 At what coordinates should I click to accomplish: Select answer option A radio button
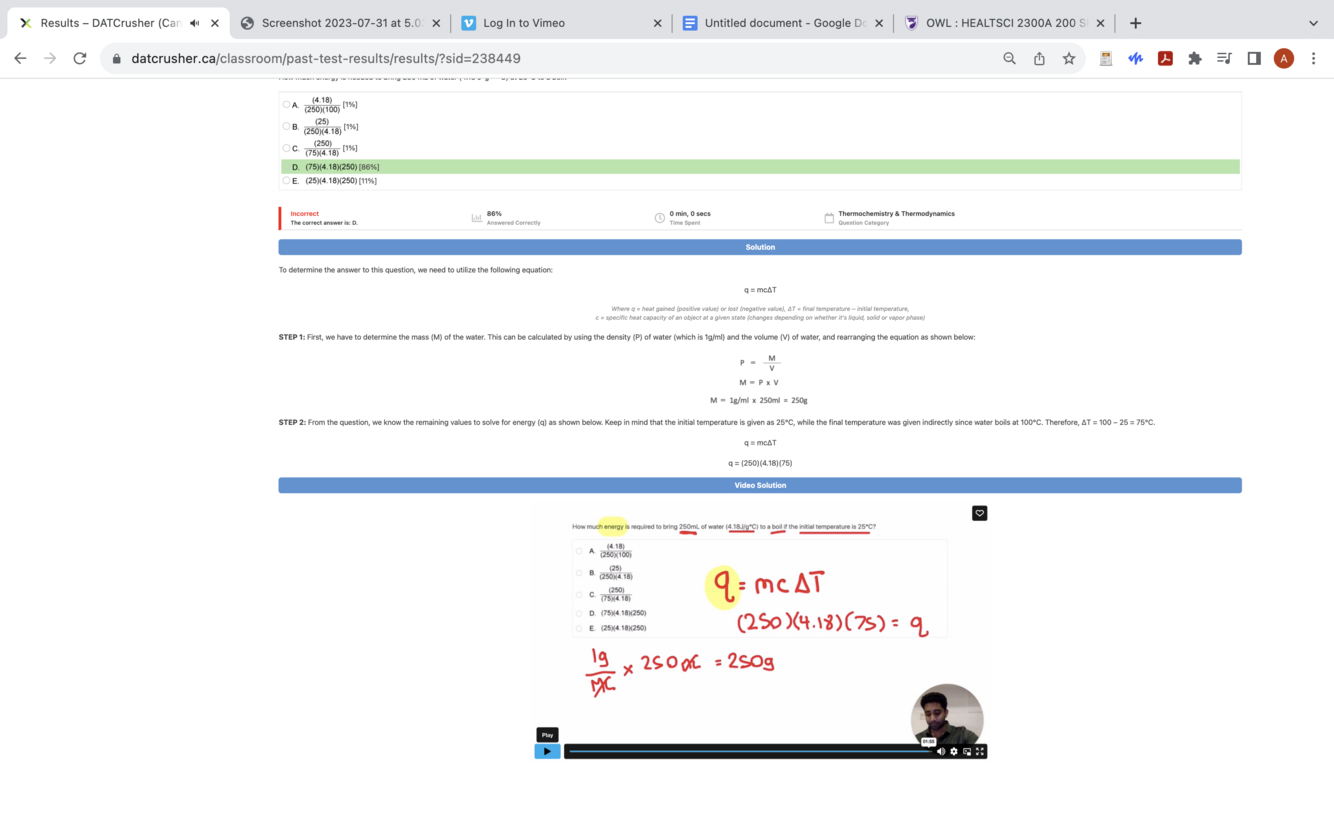(x=286, y=104)
